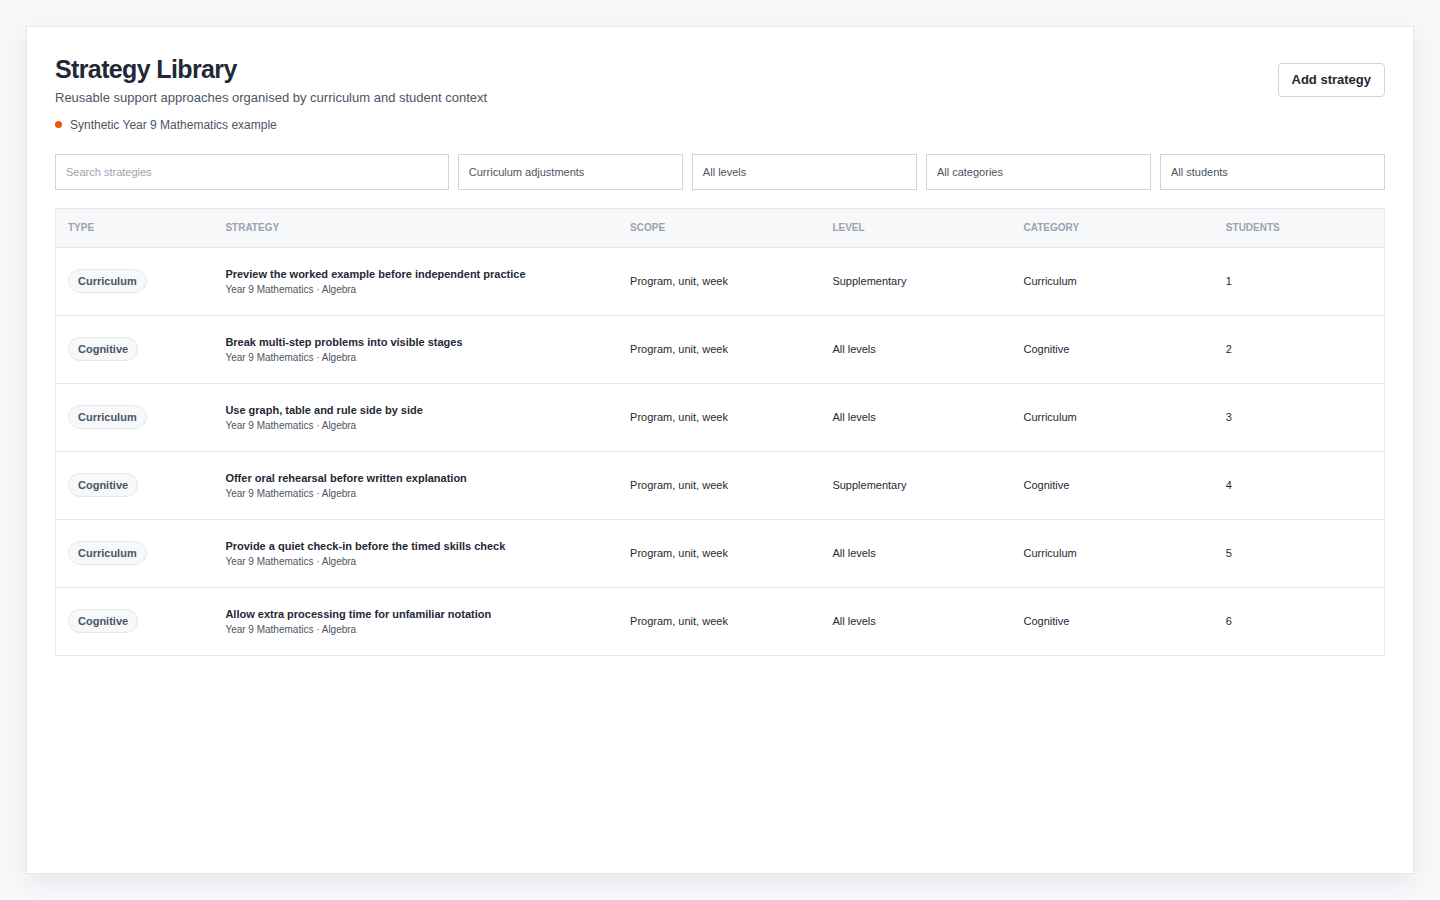Image resolution: width=1440 pixels, height=900 pixels.
Task: Open the All students filter dropdown
Action: [x=1272, y=172]
